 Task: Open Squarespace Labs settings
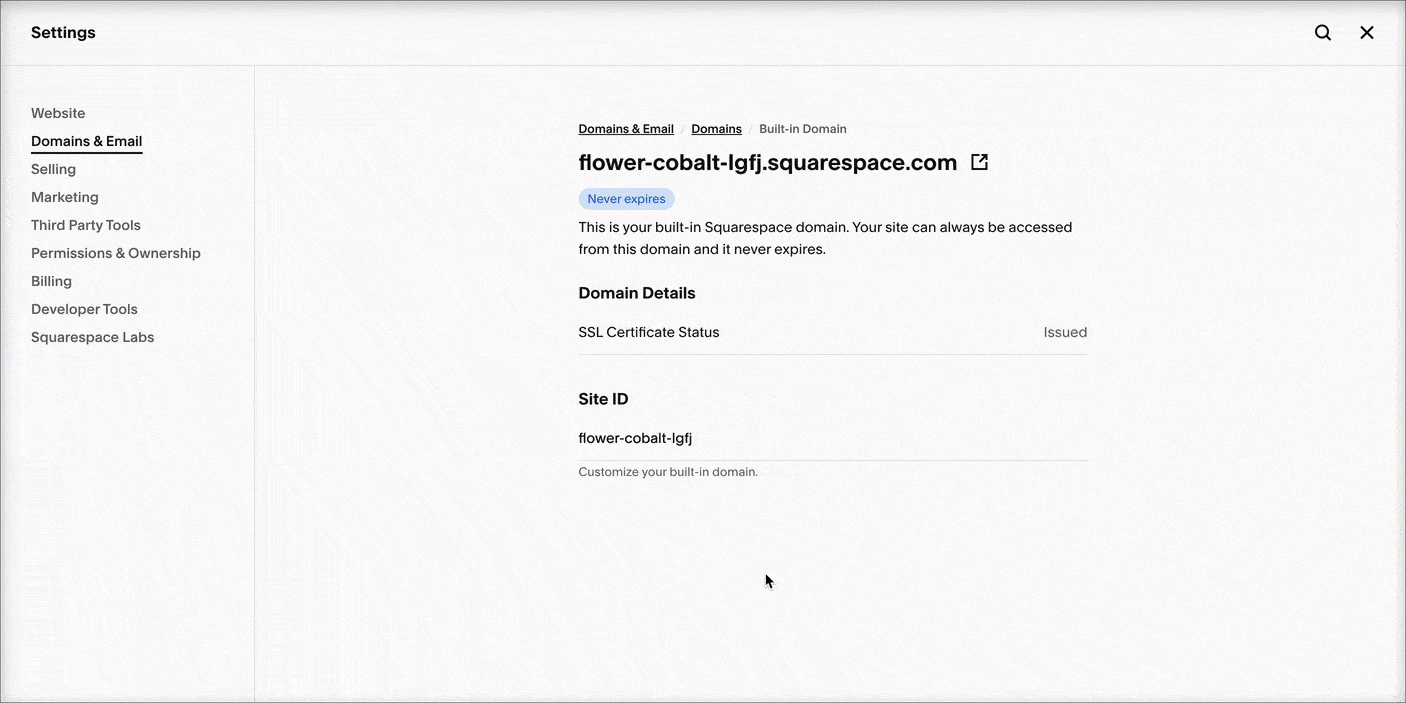pyautogui.click(x=93, y=337)
